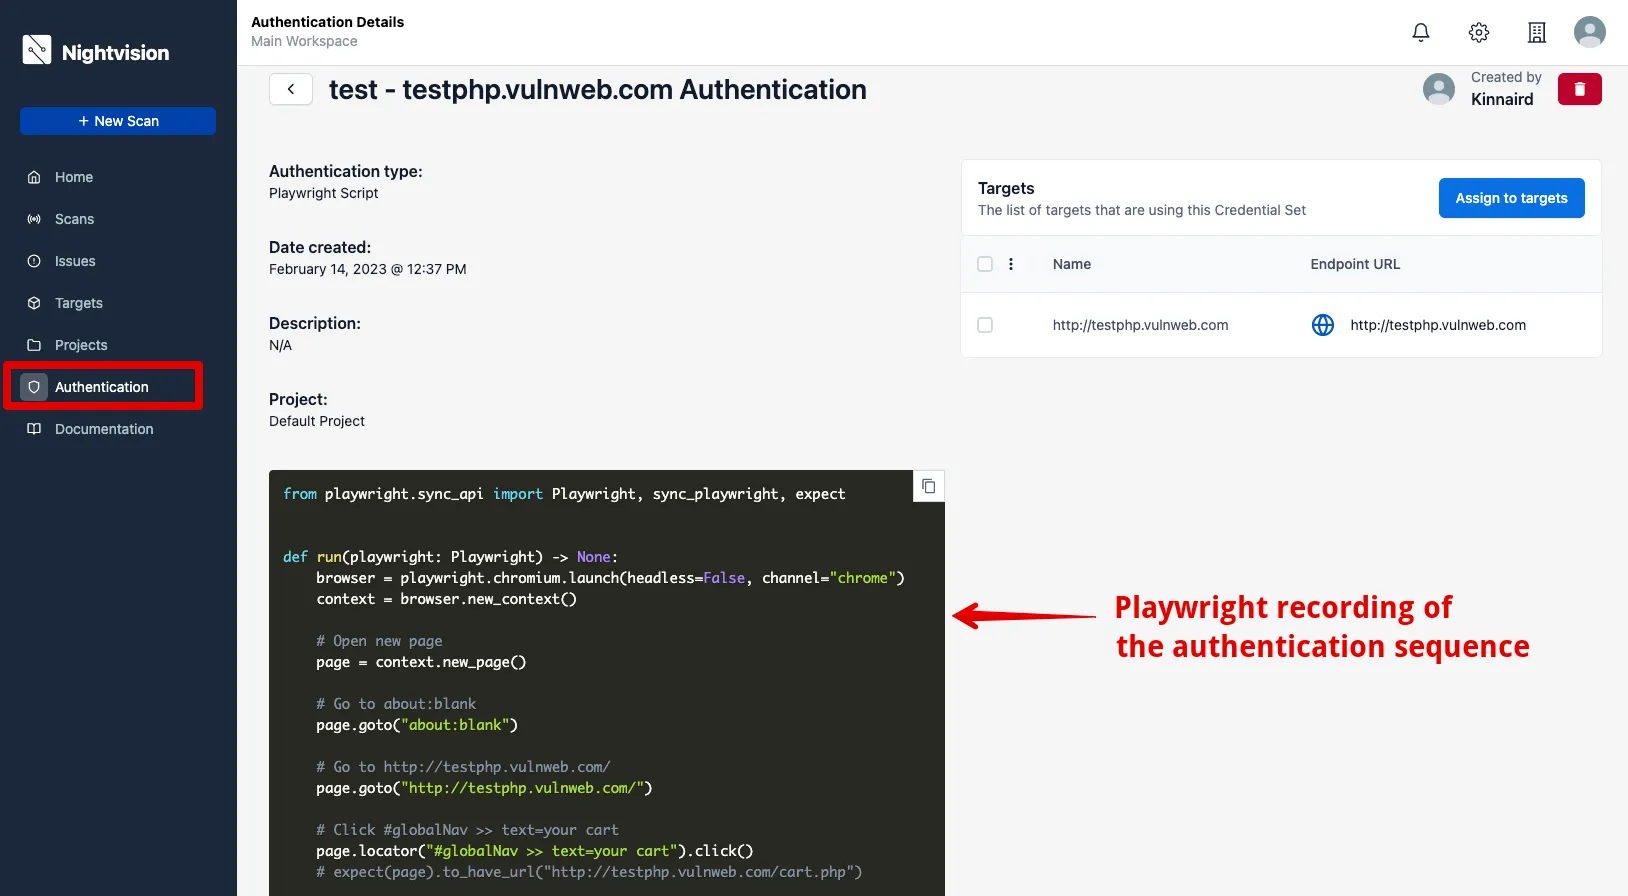The width and height of the screenshot is (1628, 896).
Task: Click the Authentication shield icon
Action: (34, 387)
